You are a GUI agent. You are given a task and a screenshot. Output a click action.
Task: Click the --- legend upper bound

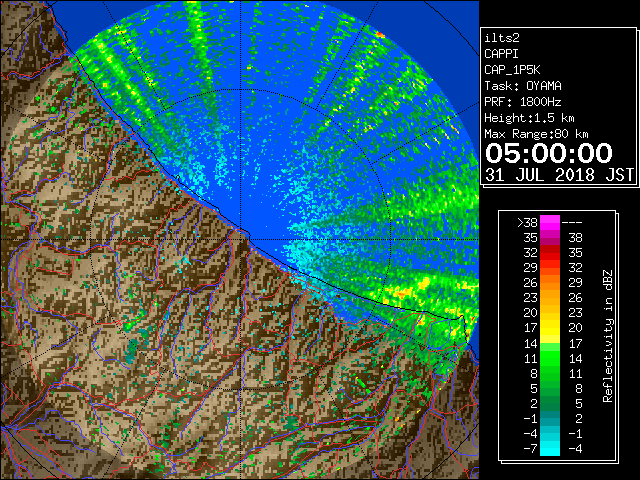pos(572,223)
